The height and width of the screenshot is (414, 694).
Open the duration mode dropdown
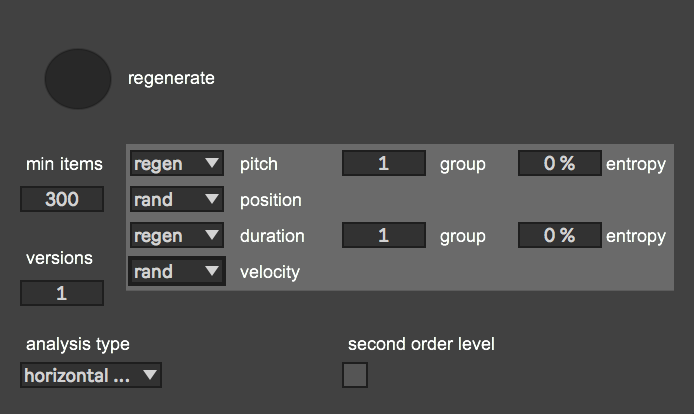pyautogui.click(x=177, y=235)
